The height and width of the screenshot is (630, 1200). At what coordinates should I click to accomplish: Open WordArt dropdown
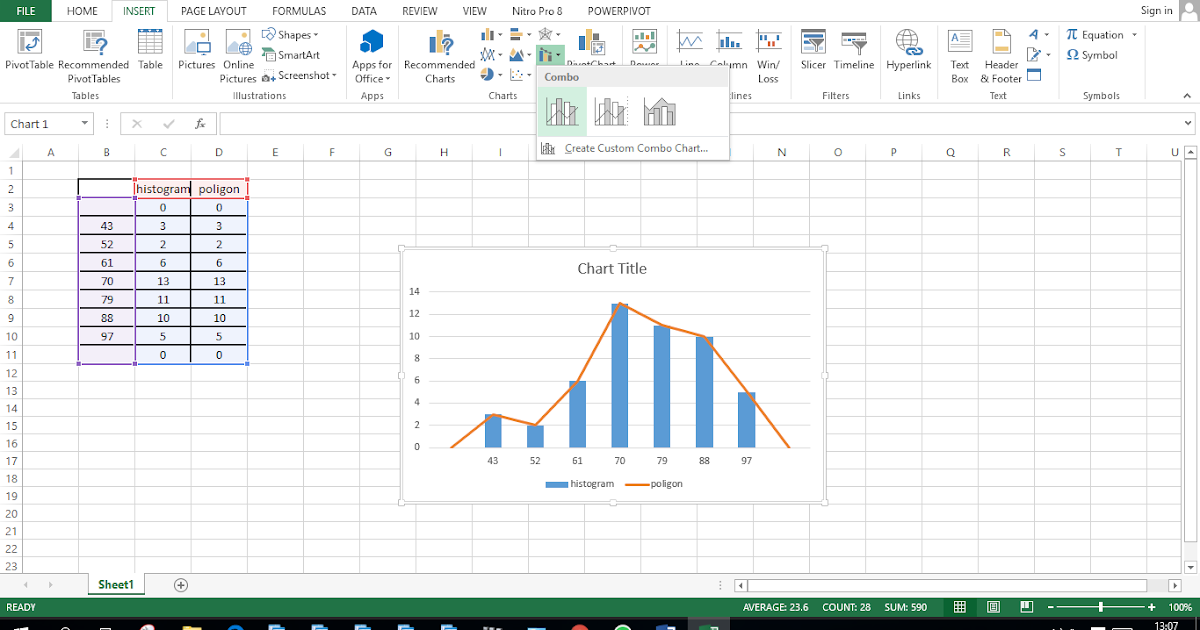(x=1037, y=35)
